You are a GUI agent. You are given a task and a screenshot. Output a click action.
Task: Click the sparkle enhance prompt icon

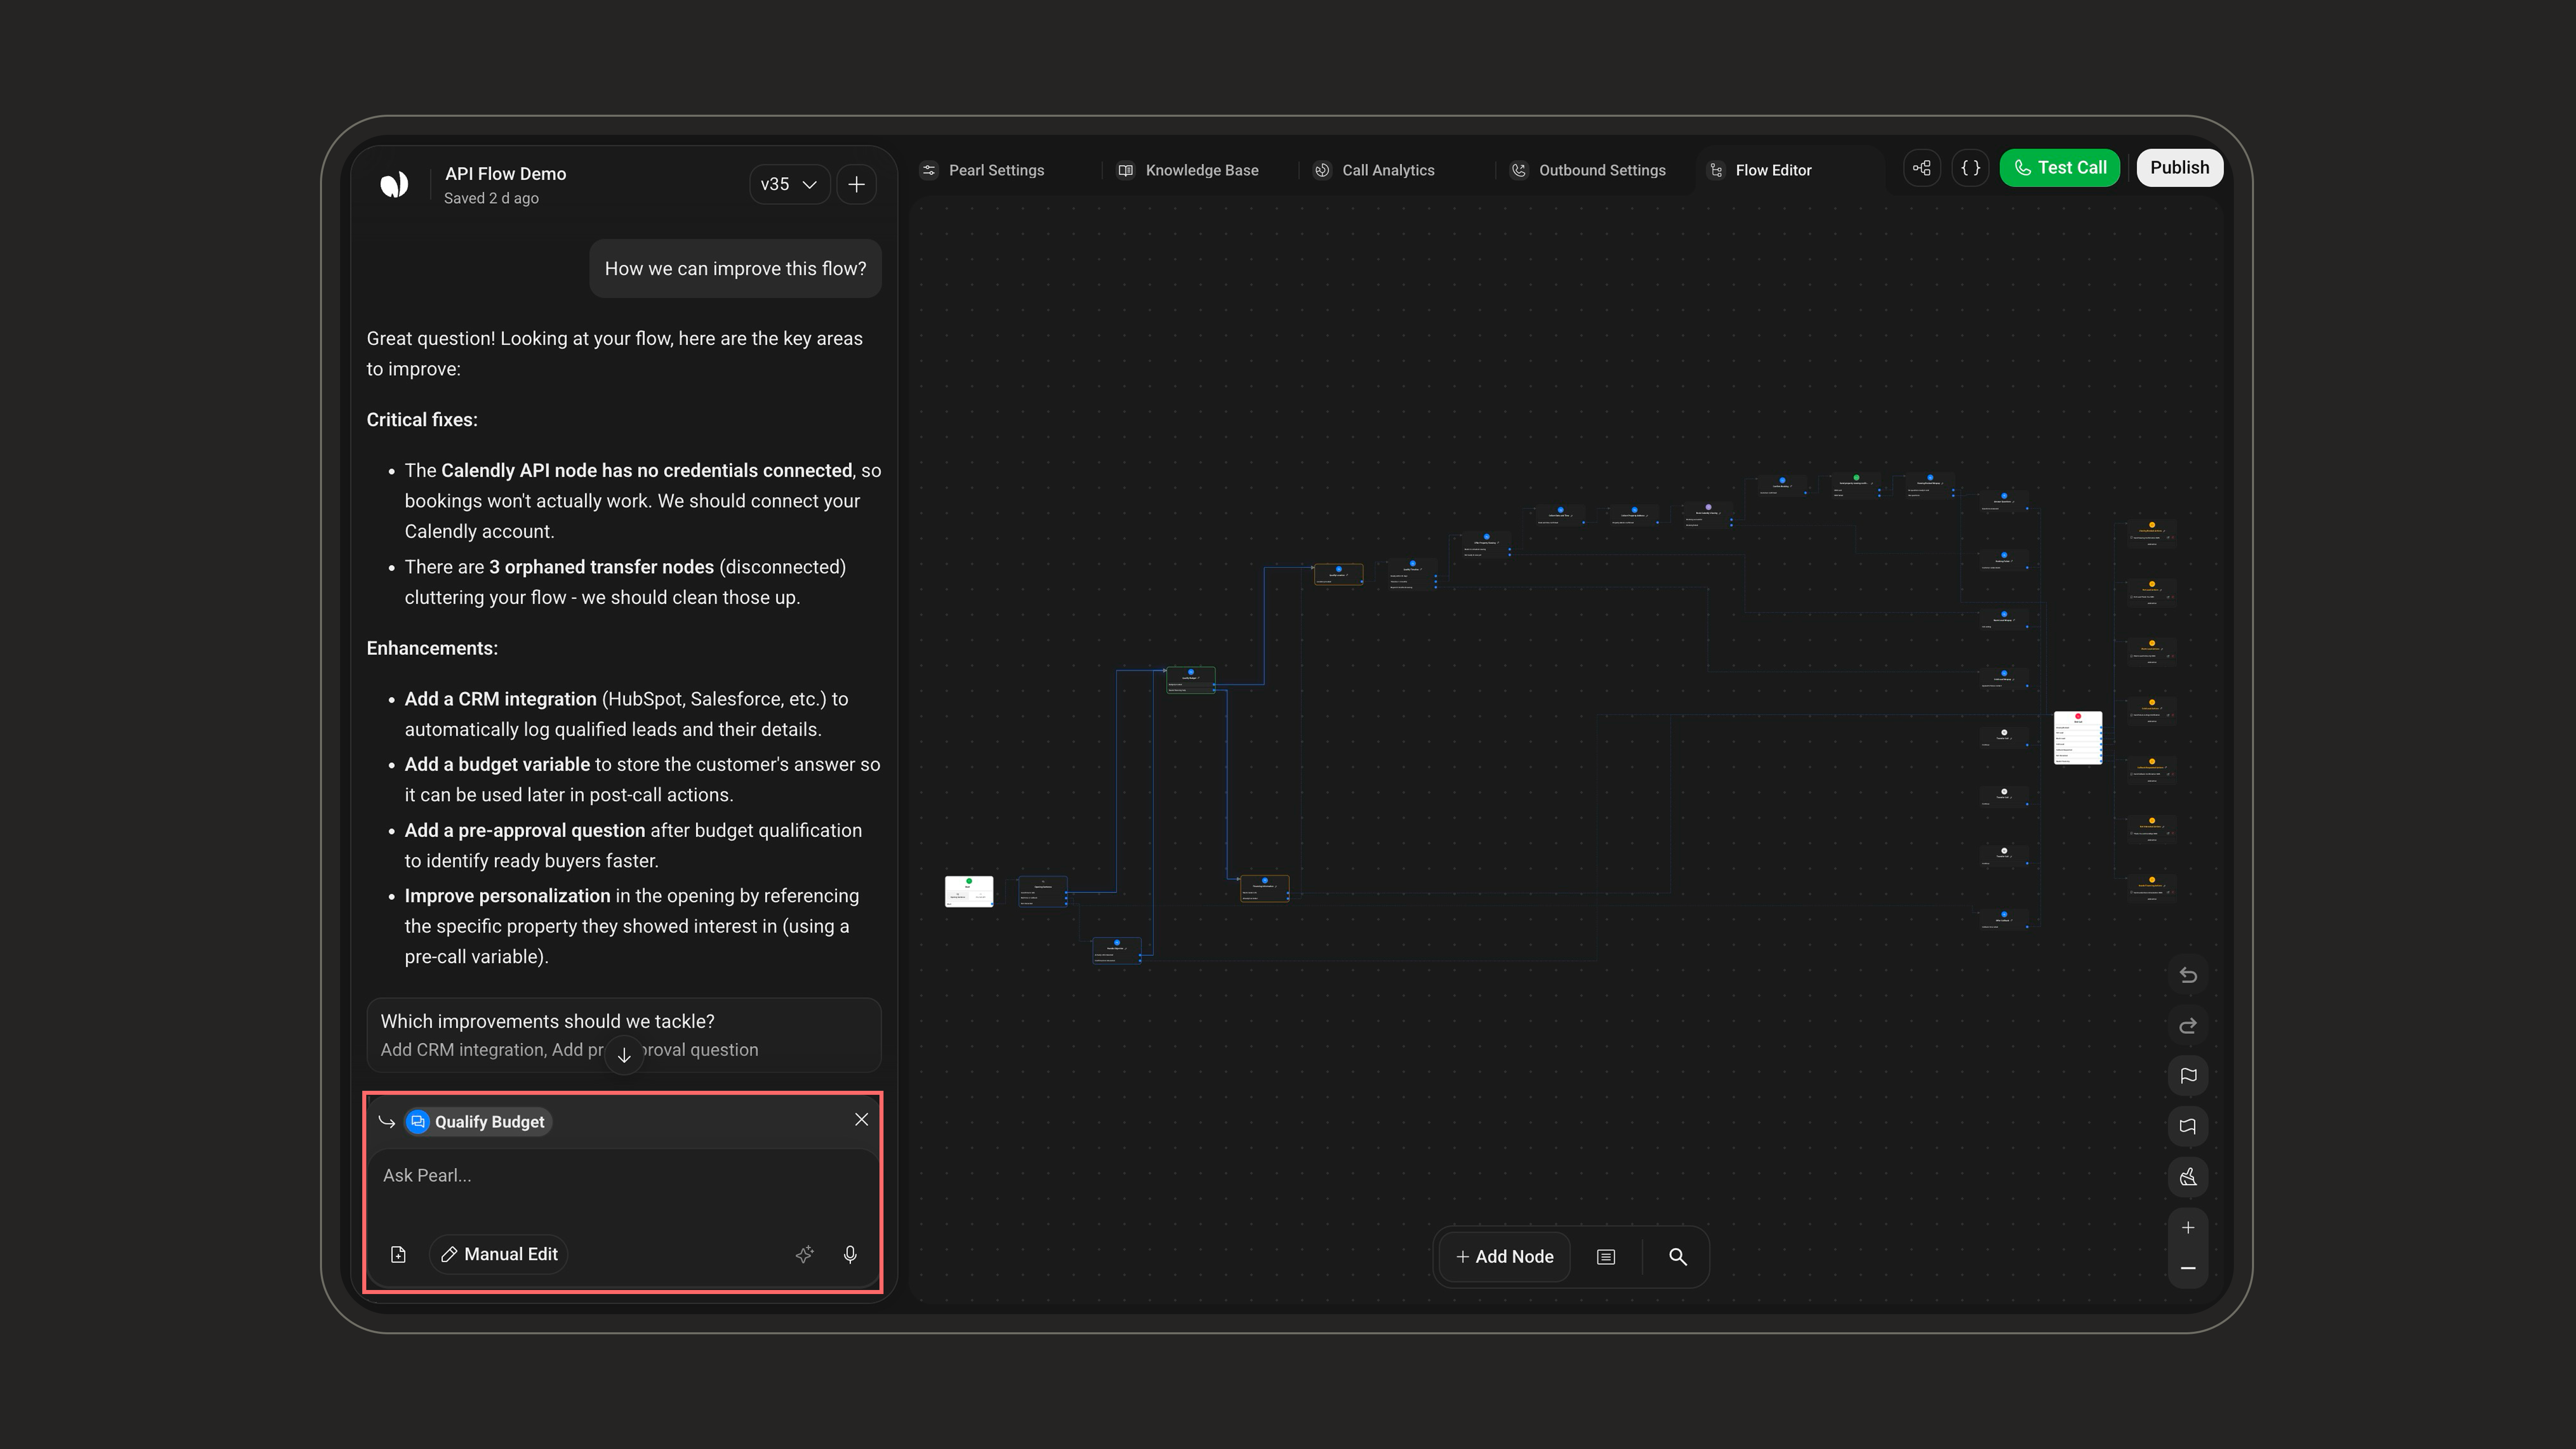coord(804,1254)
